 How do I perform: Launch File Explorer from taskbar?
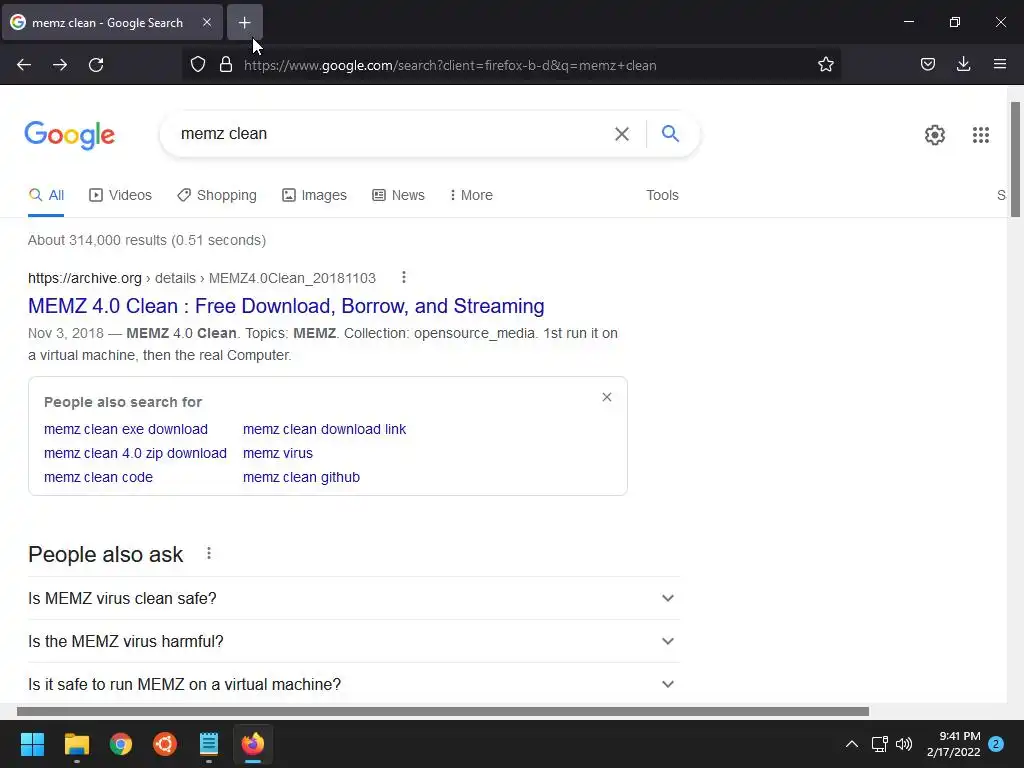point(76,744)
